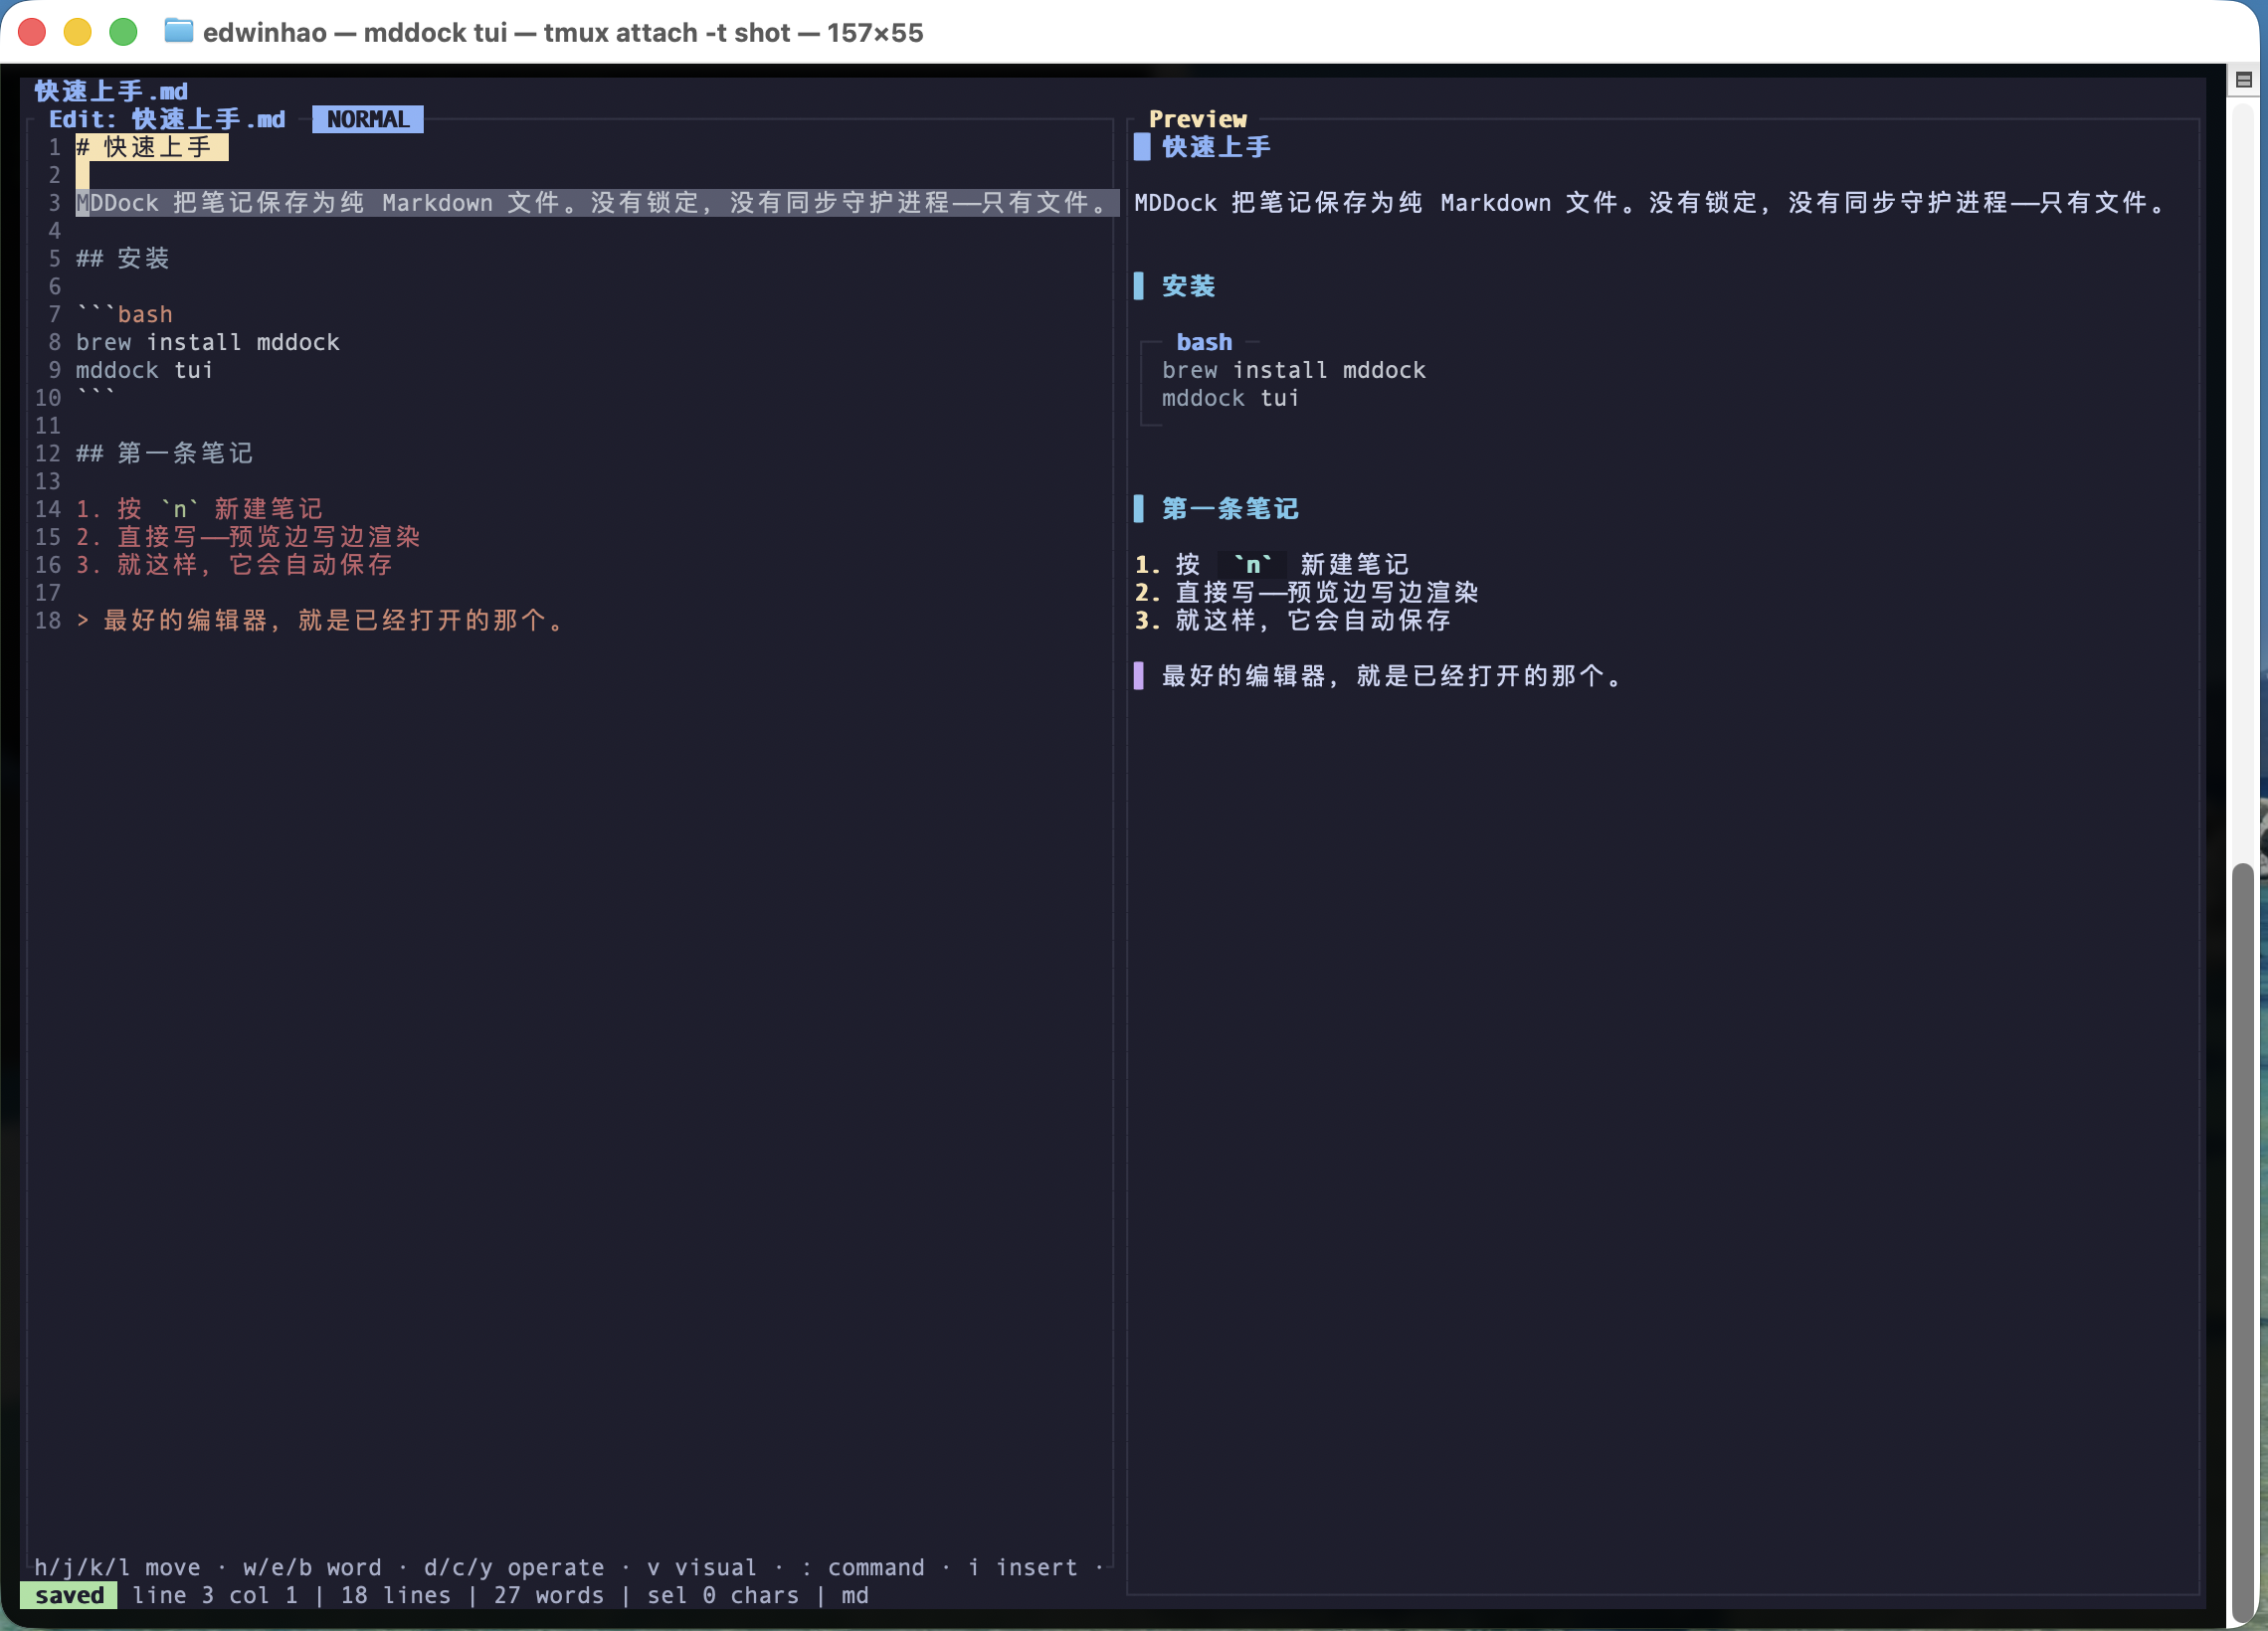Click the pane split icon above the terminal scrollbar

pos(2244,80)
